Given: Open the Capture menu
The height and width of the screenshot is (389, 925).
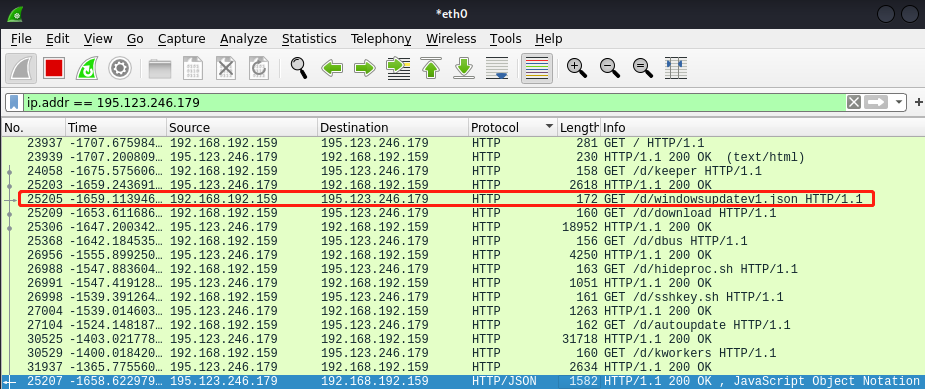Looking at the screenshot, I should point(182,39).
